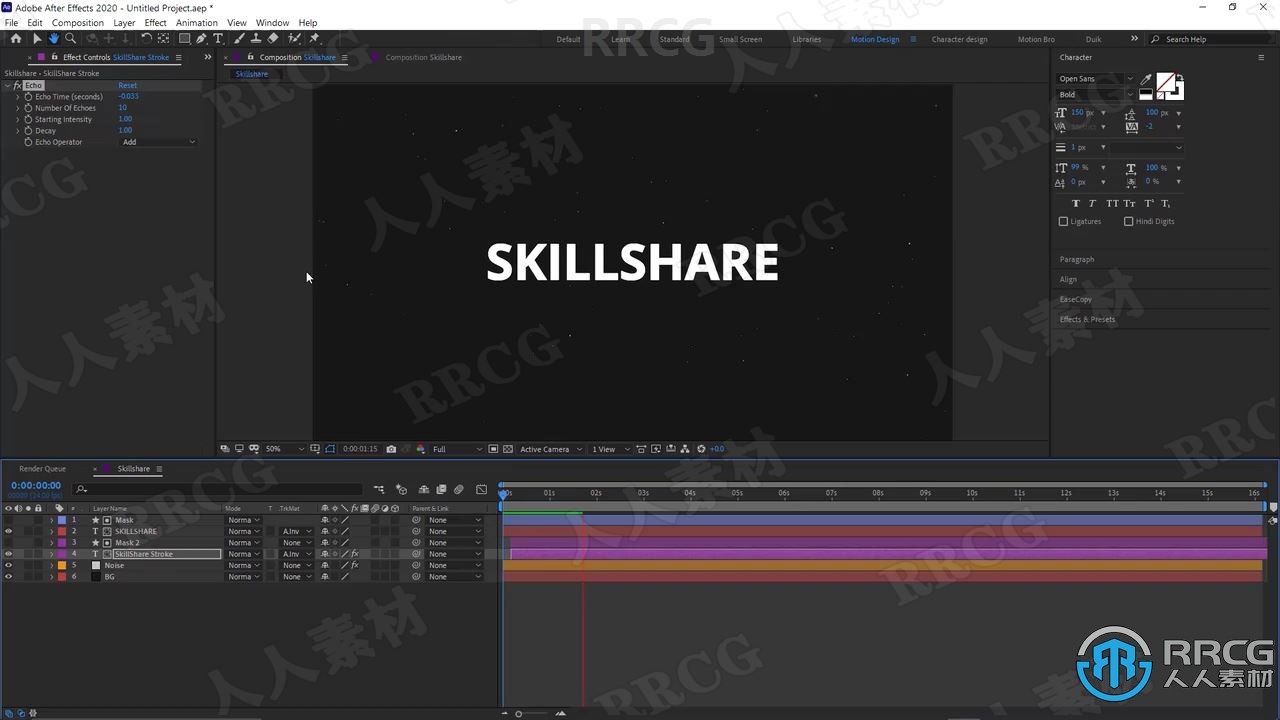Click Faux Bold text style icon

[x=1076, y=203]
